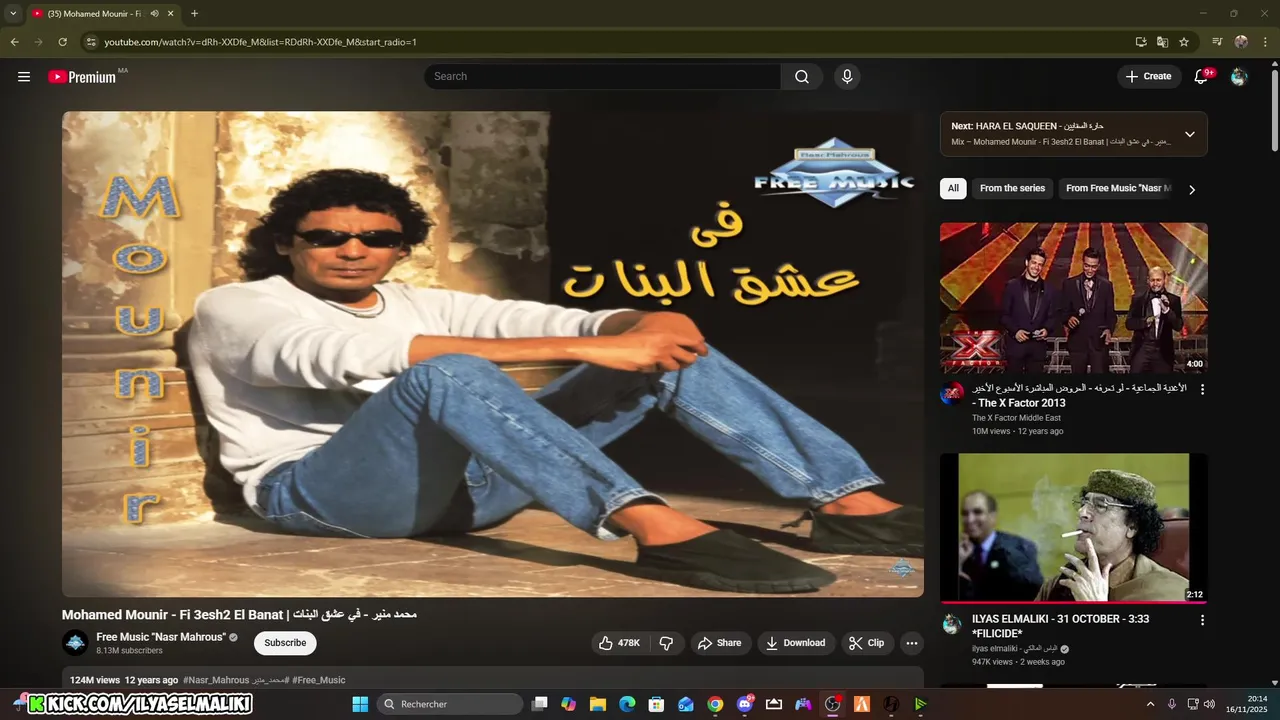Screen dimensions: 1280x720
Task: Click the search magnifier button
Action: [802, 77]
